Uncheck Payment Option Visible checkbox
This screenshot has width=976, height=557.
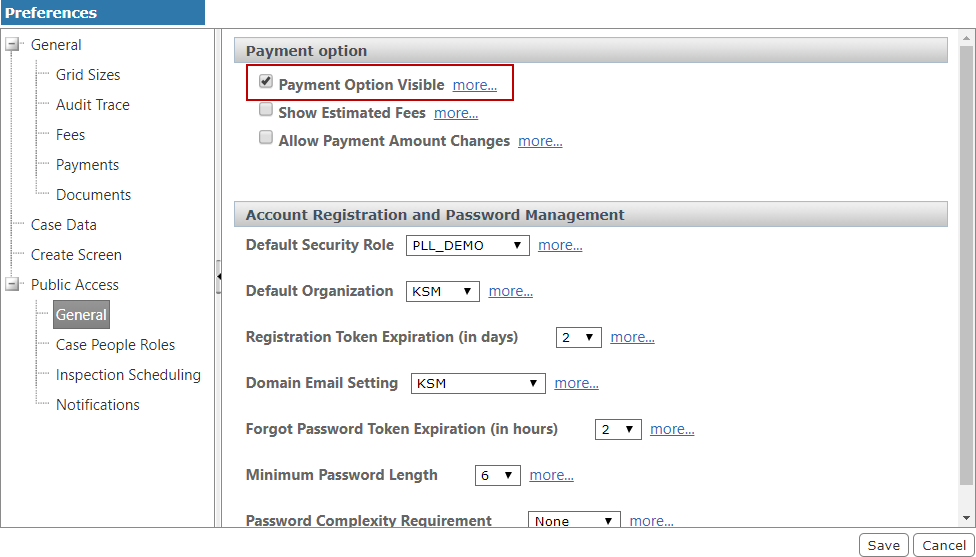coord(266,82)
